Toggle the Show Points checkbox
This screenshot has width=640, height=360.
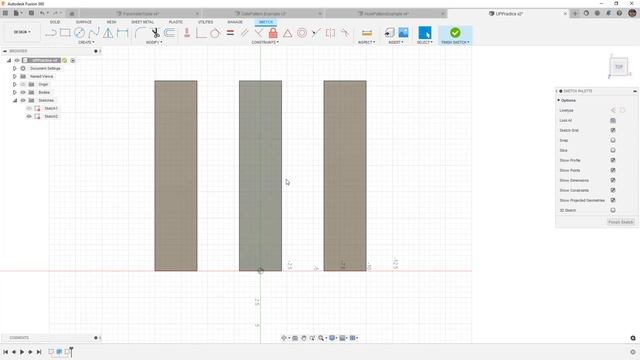(x=613, y=170)
